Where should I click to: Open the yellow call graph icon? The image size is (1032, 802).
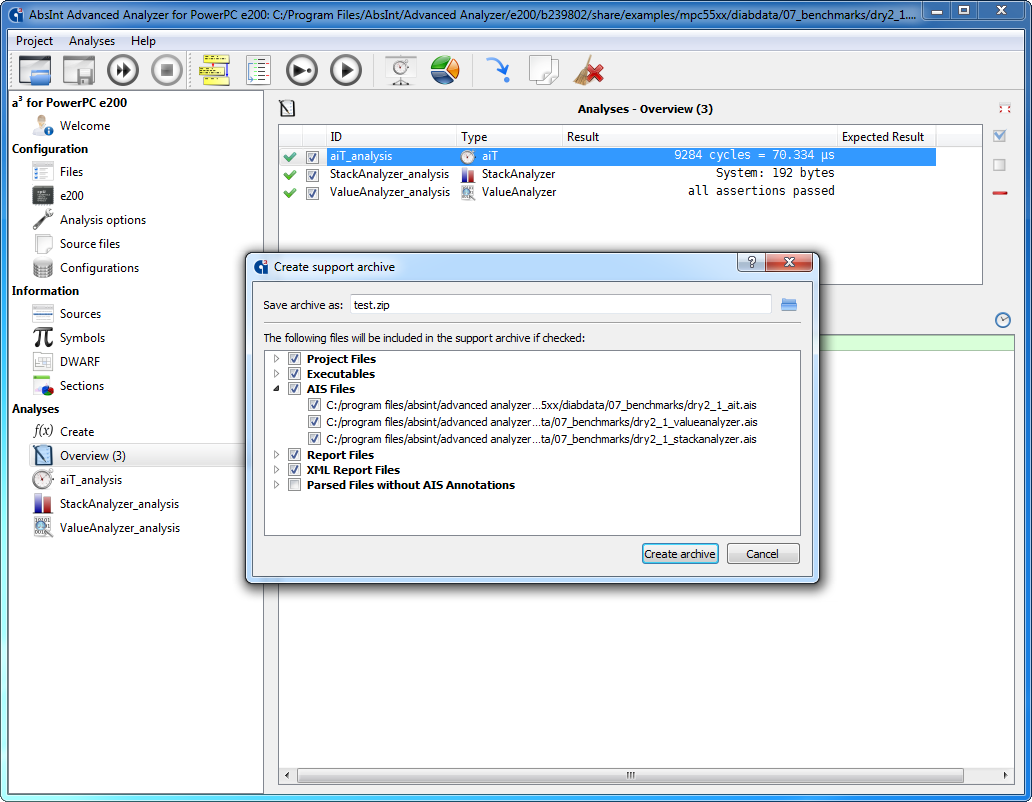[215, 70]
